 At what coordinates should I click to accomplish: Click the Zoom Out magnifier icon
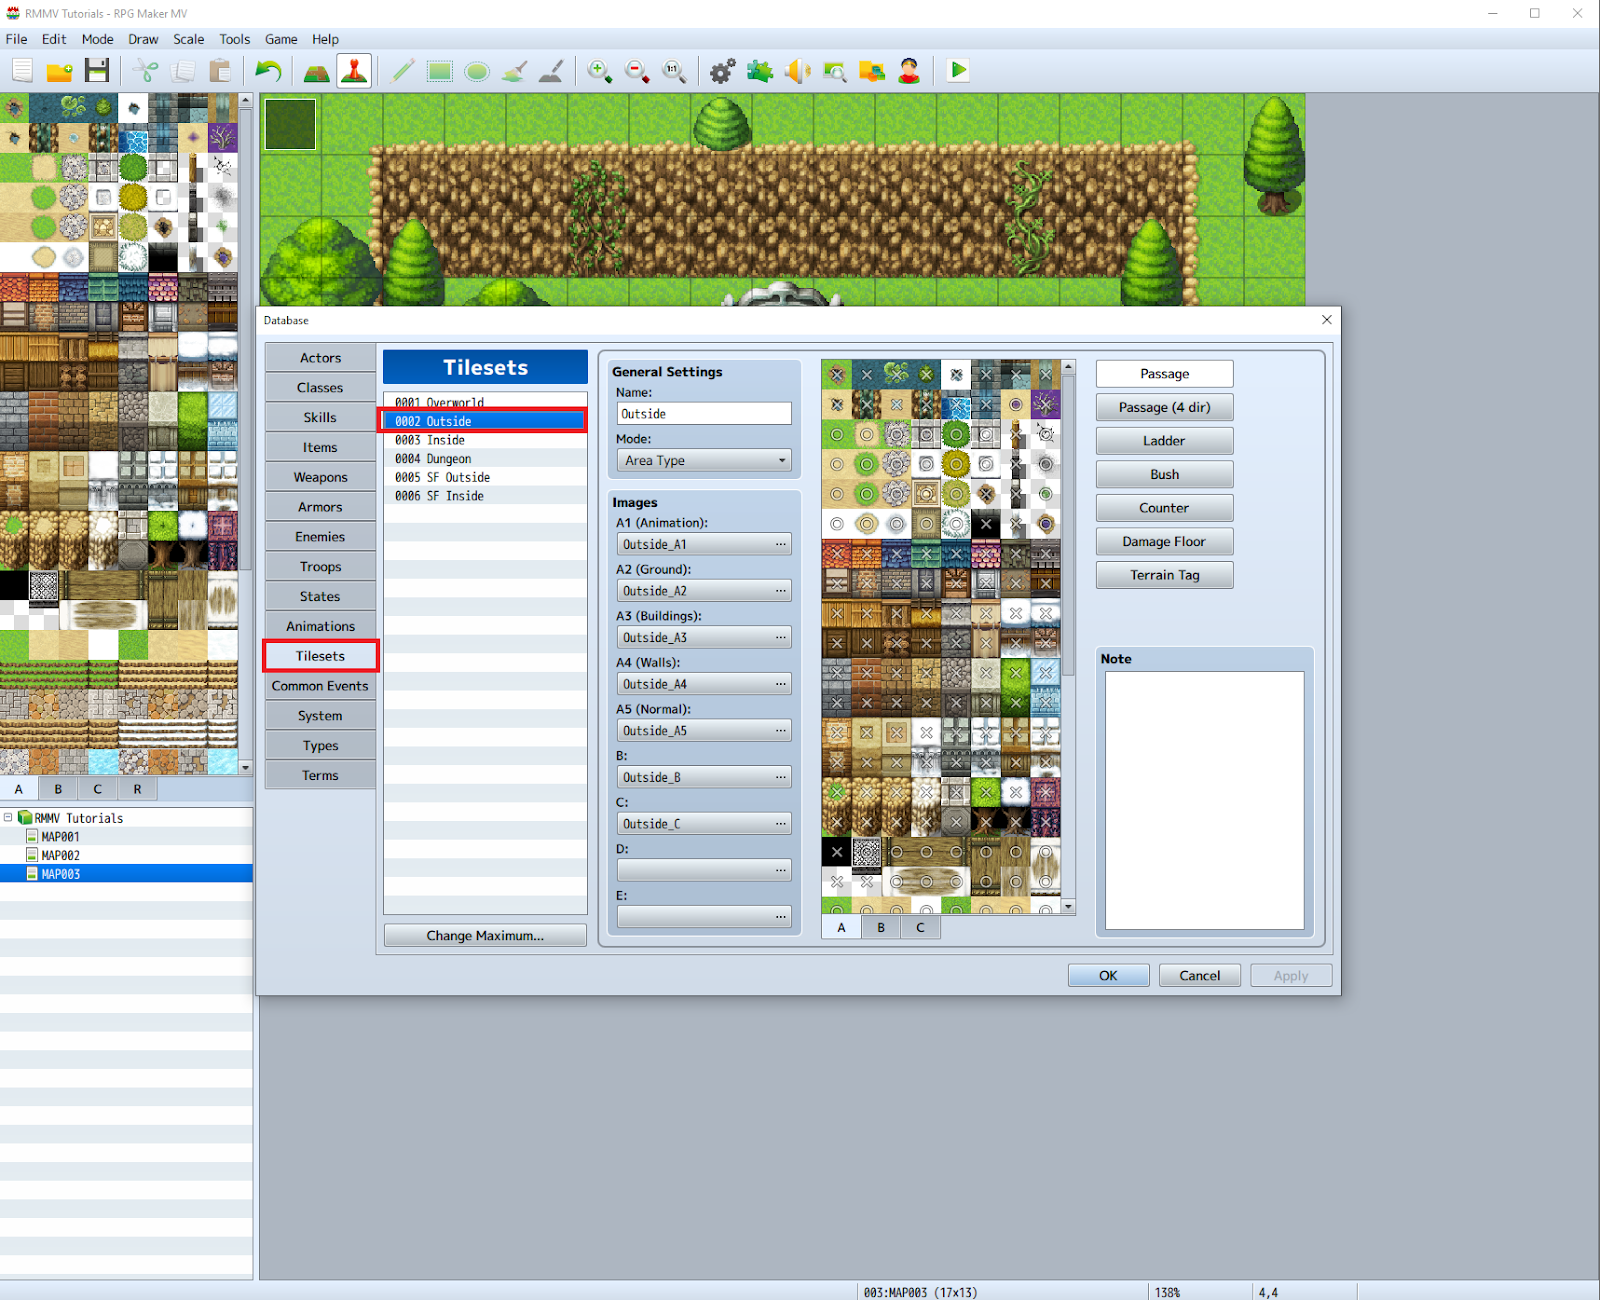tap(637, 70)
